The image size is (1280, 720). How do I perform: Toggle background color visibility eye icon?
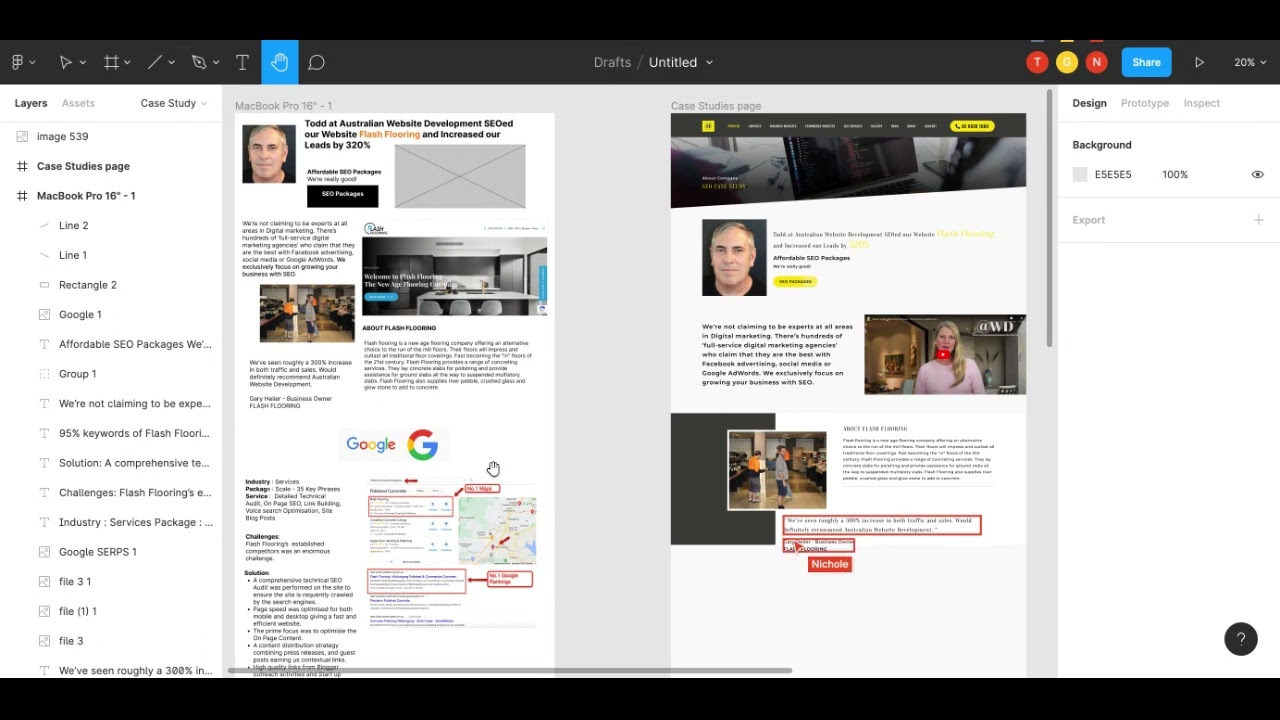[1258, 175]
